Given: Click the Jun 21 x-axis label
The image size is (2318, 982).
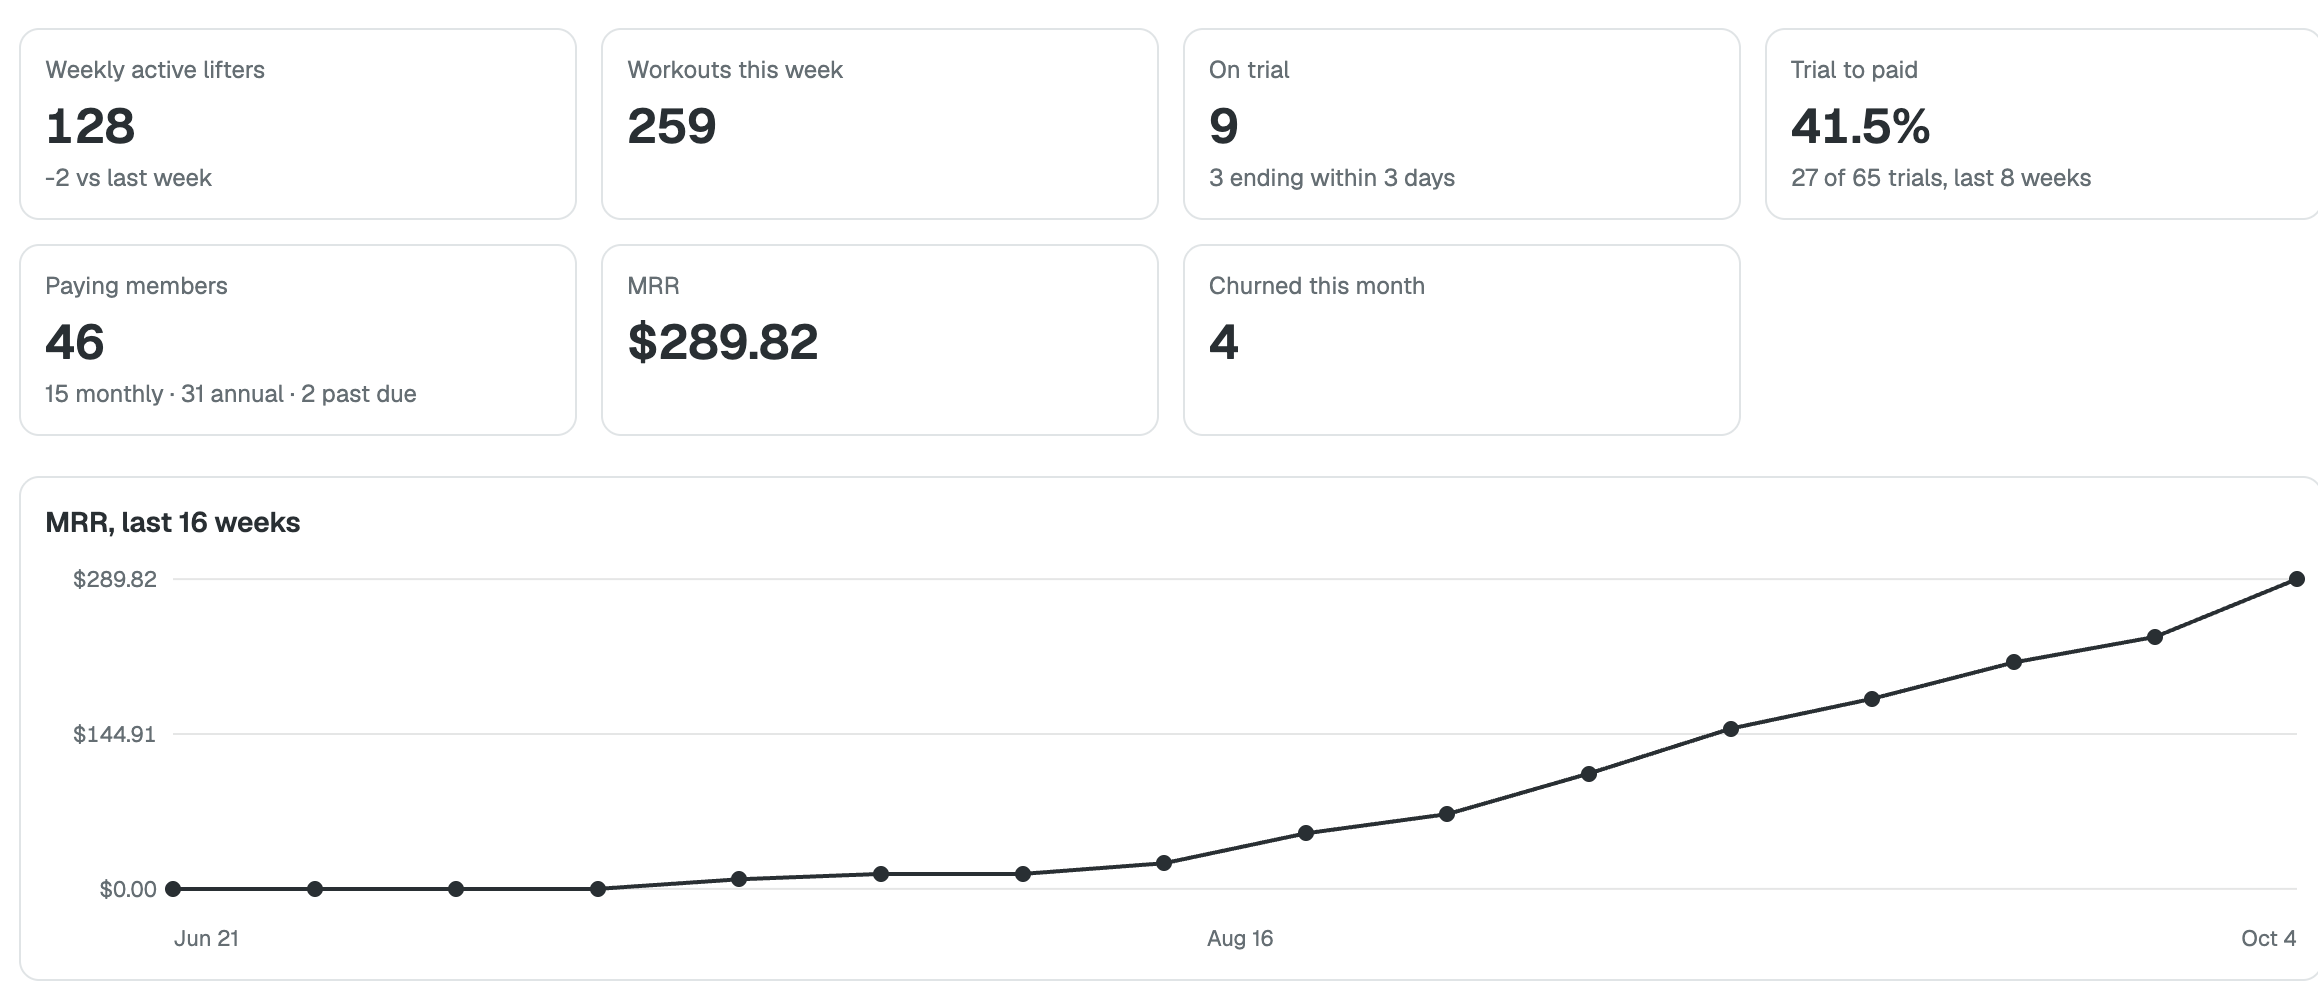Looking at the screenshot, I should [x=206, y=938].
